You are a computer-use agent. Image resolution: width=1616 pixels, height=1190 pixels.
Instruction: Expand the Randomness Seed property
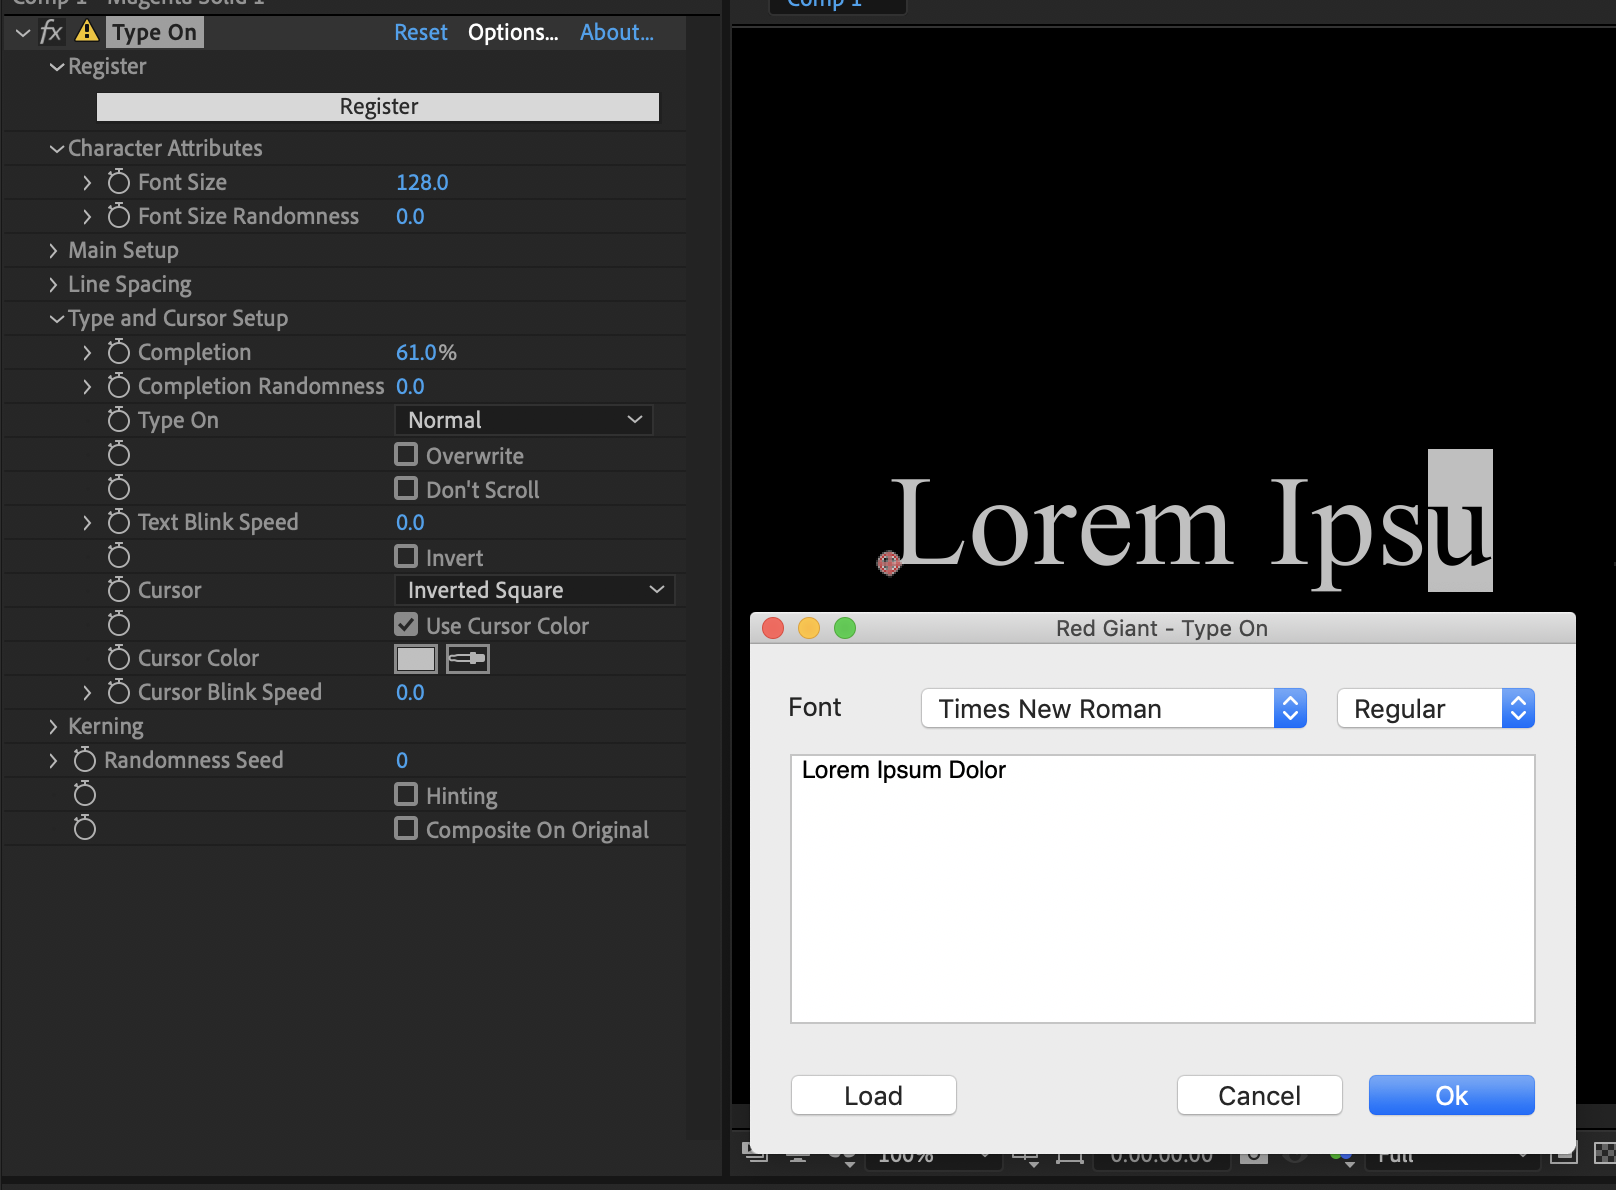click(53, 761)
